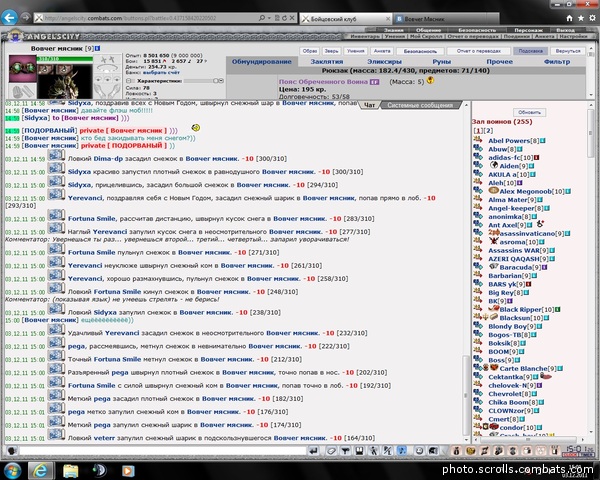The width and height of the screenshot is (600, 480).
Task: Toggle the last round button right of Характеристики
Action: tap(221, 81)
